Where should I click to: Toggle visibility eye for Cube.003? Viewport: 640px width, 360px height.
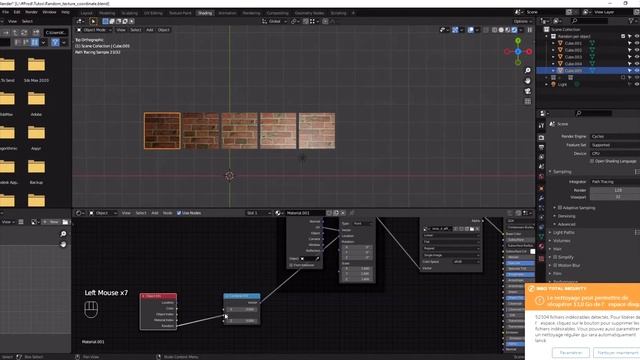click(636, 57)
